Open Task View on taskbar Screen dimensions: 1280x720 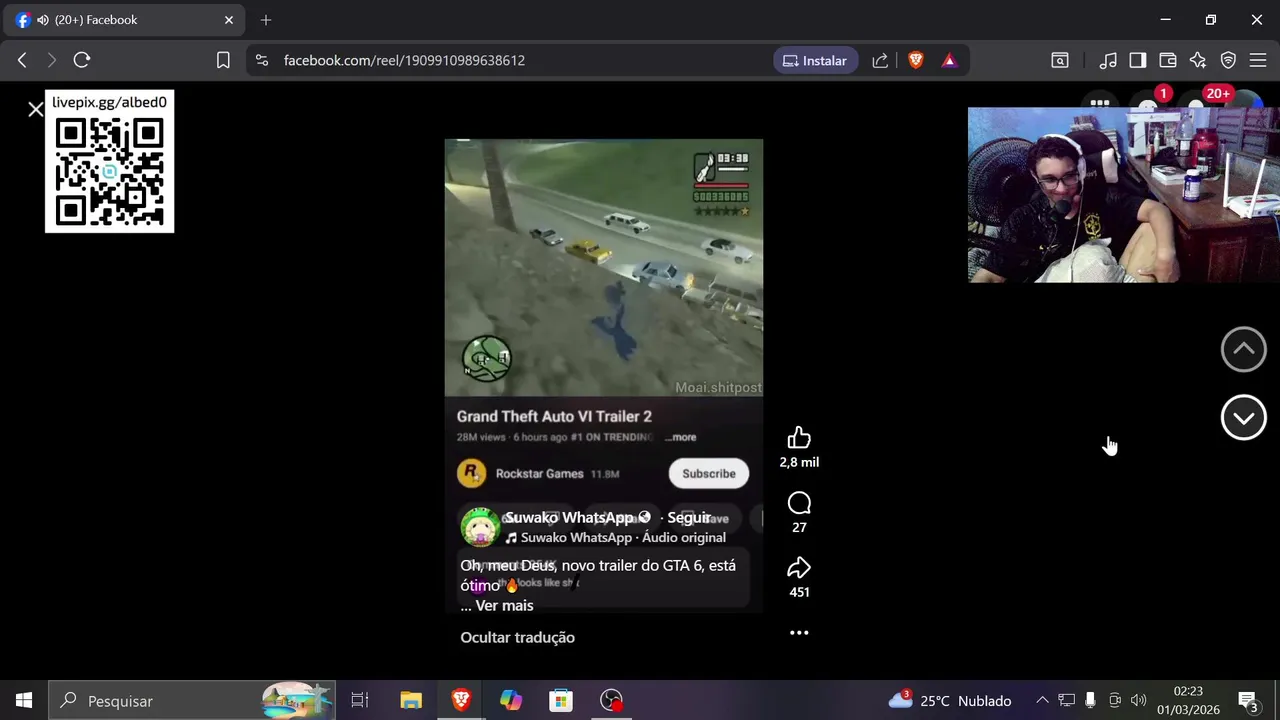pyautogui.click(x=360, y=701)
